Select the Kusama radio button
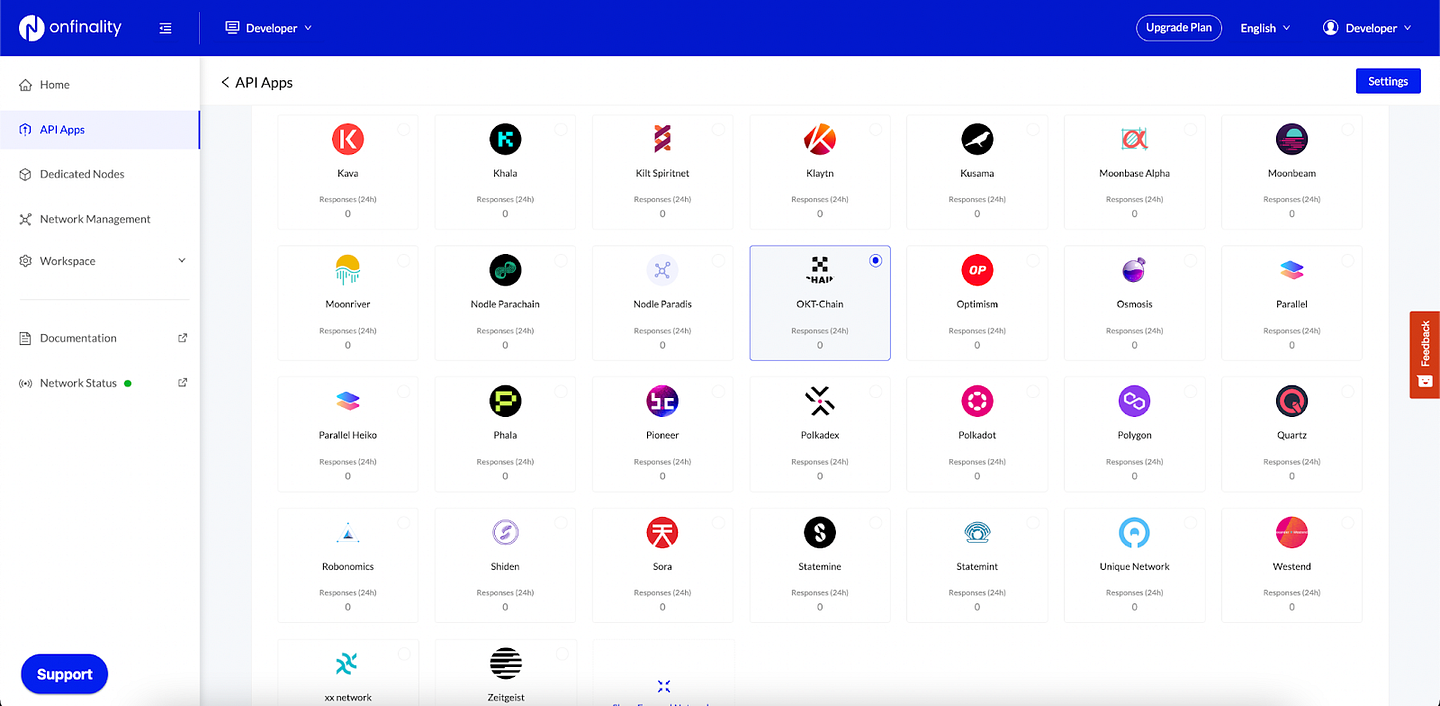 click(1033, 129)
